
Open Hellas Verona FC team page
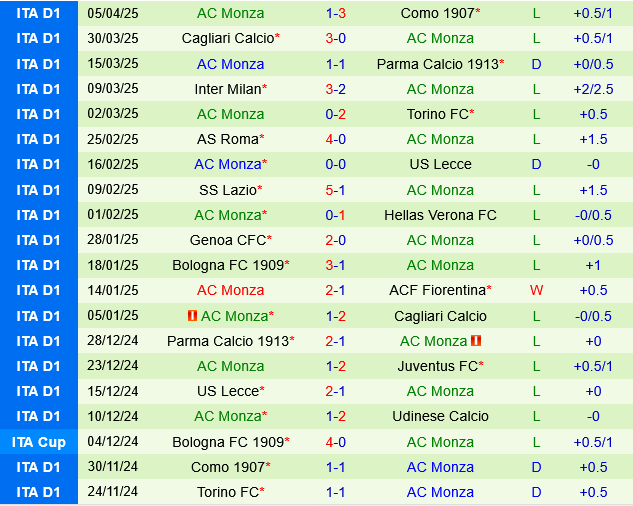[440, 215]
